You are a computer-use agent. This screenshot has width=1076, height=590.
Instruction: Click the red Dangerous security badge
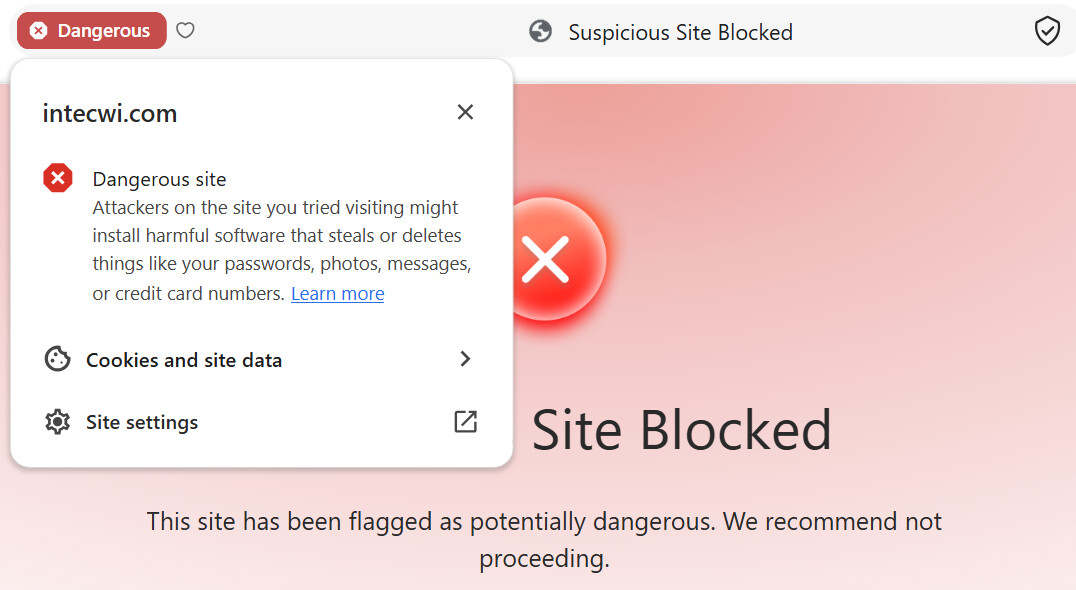click(92, 31)
